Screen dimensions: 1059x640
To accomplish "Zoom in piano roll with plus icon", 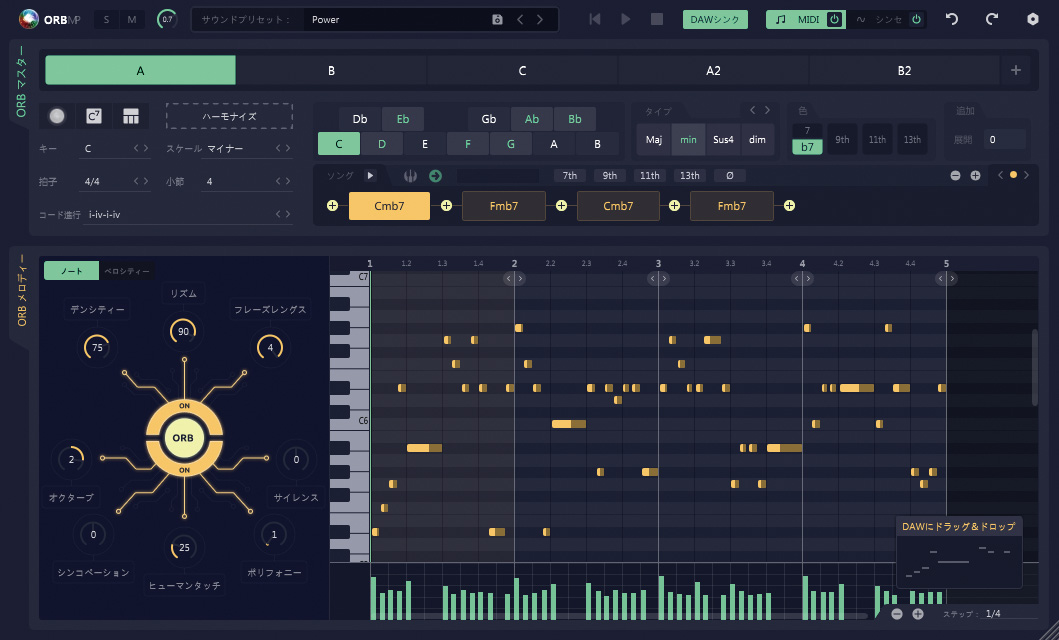I will (x=918, y=614).
